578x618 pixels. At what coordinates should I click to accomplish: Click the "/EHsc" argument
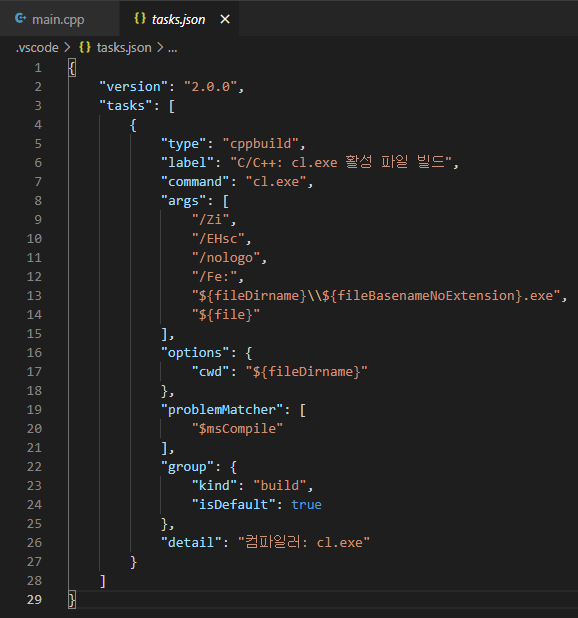pos(219,238)
